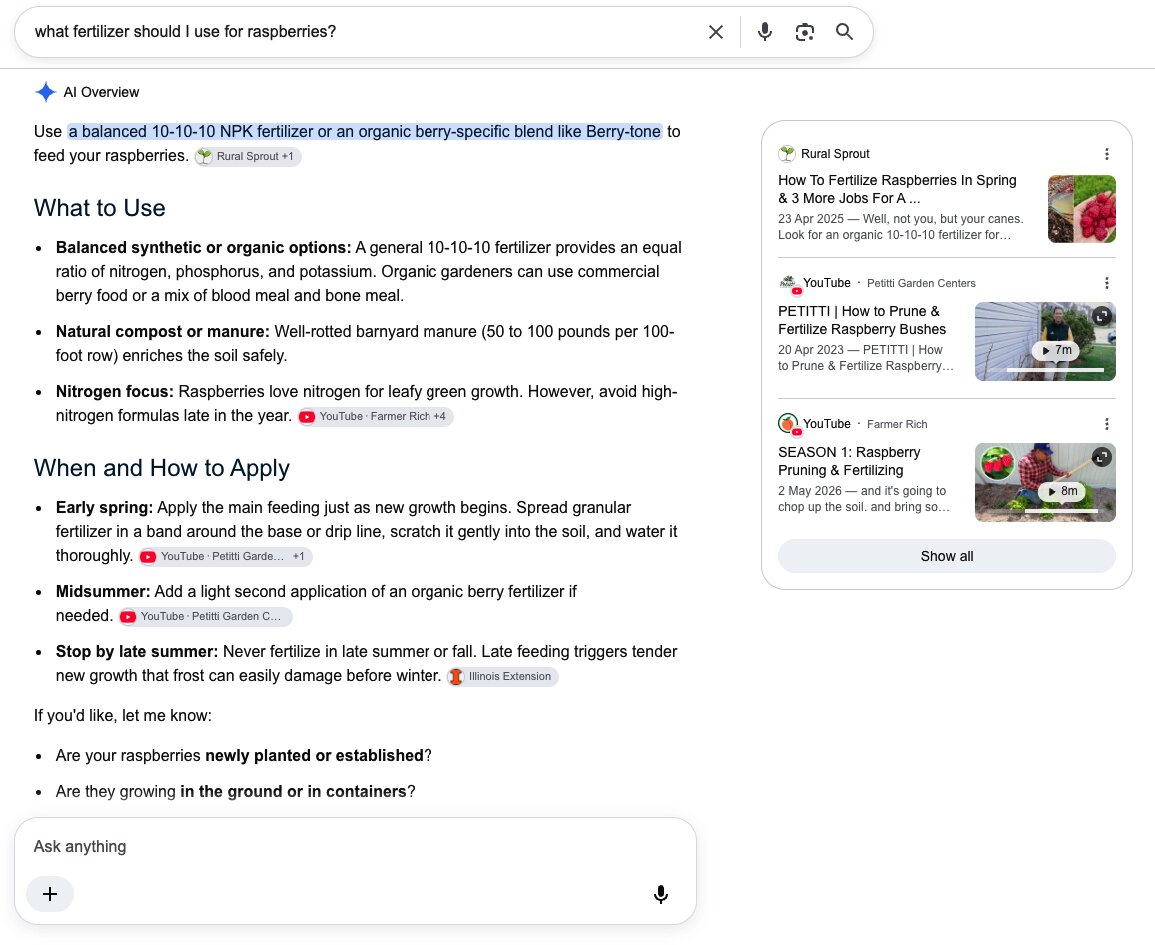This screenshot has width=1155, height=945.
Task: Play the 8m Farmer Rich video
Action: coord(1061,491)
